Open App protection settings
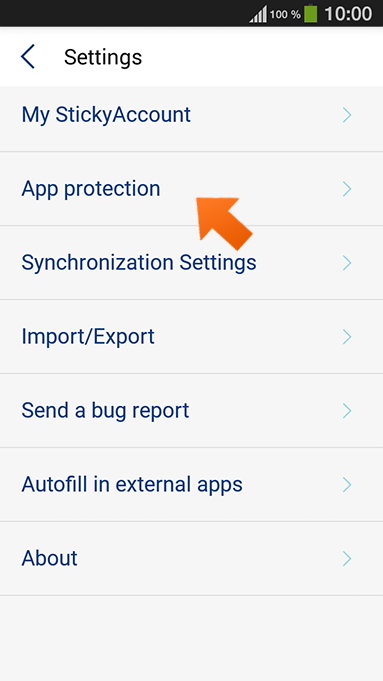This screenshot has height=681, width=383. pyautogui.click(x=192, y=189)
